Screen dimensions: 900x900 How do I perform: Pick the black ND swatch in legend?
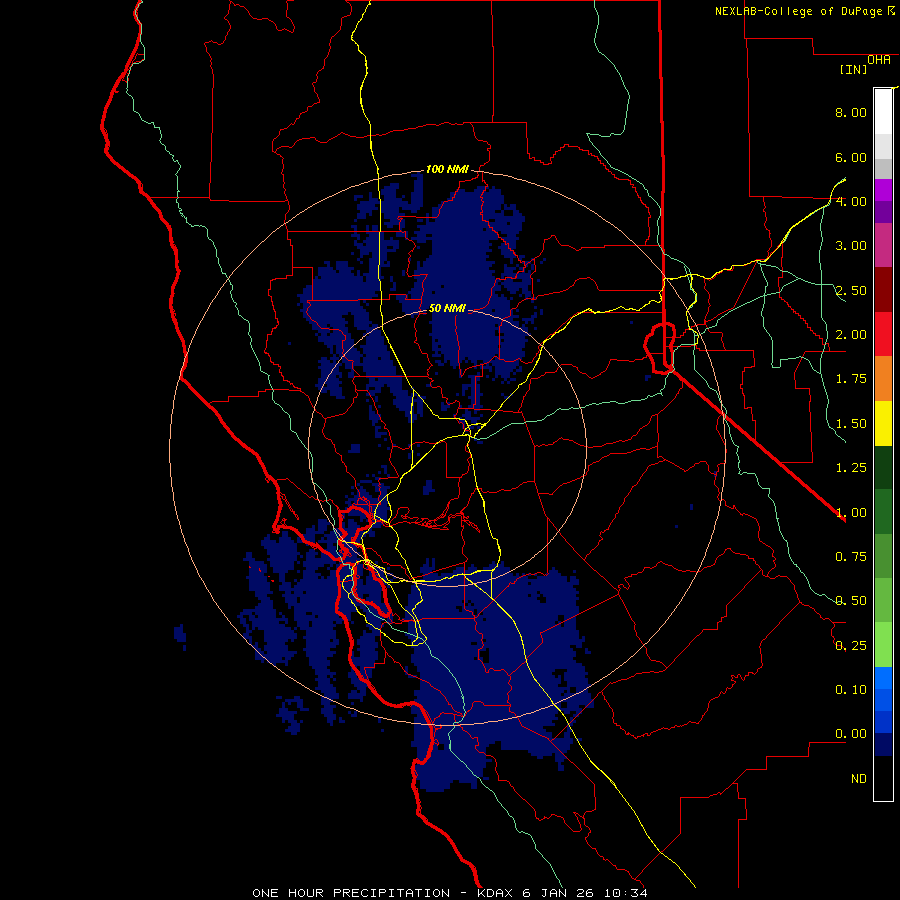tap(883, 778)
